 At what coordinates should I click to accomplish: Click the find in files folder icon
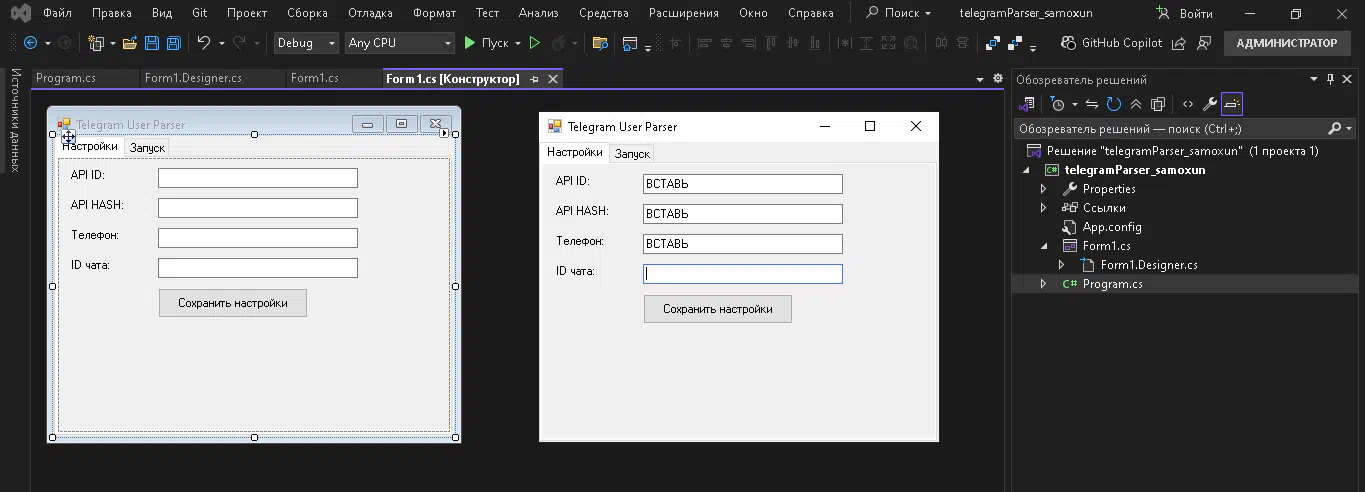click(600, 43)
